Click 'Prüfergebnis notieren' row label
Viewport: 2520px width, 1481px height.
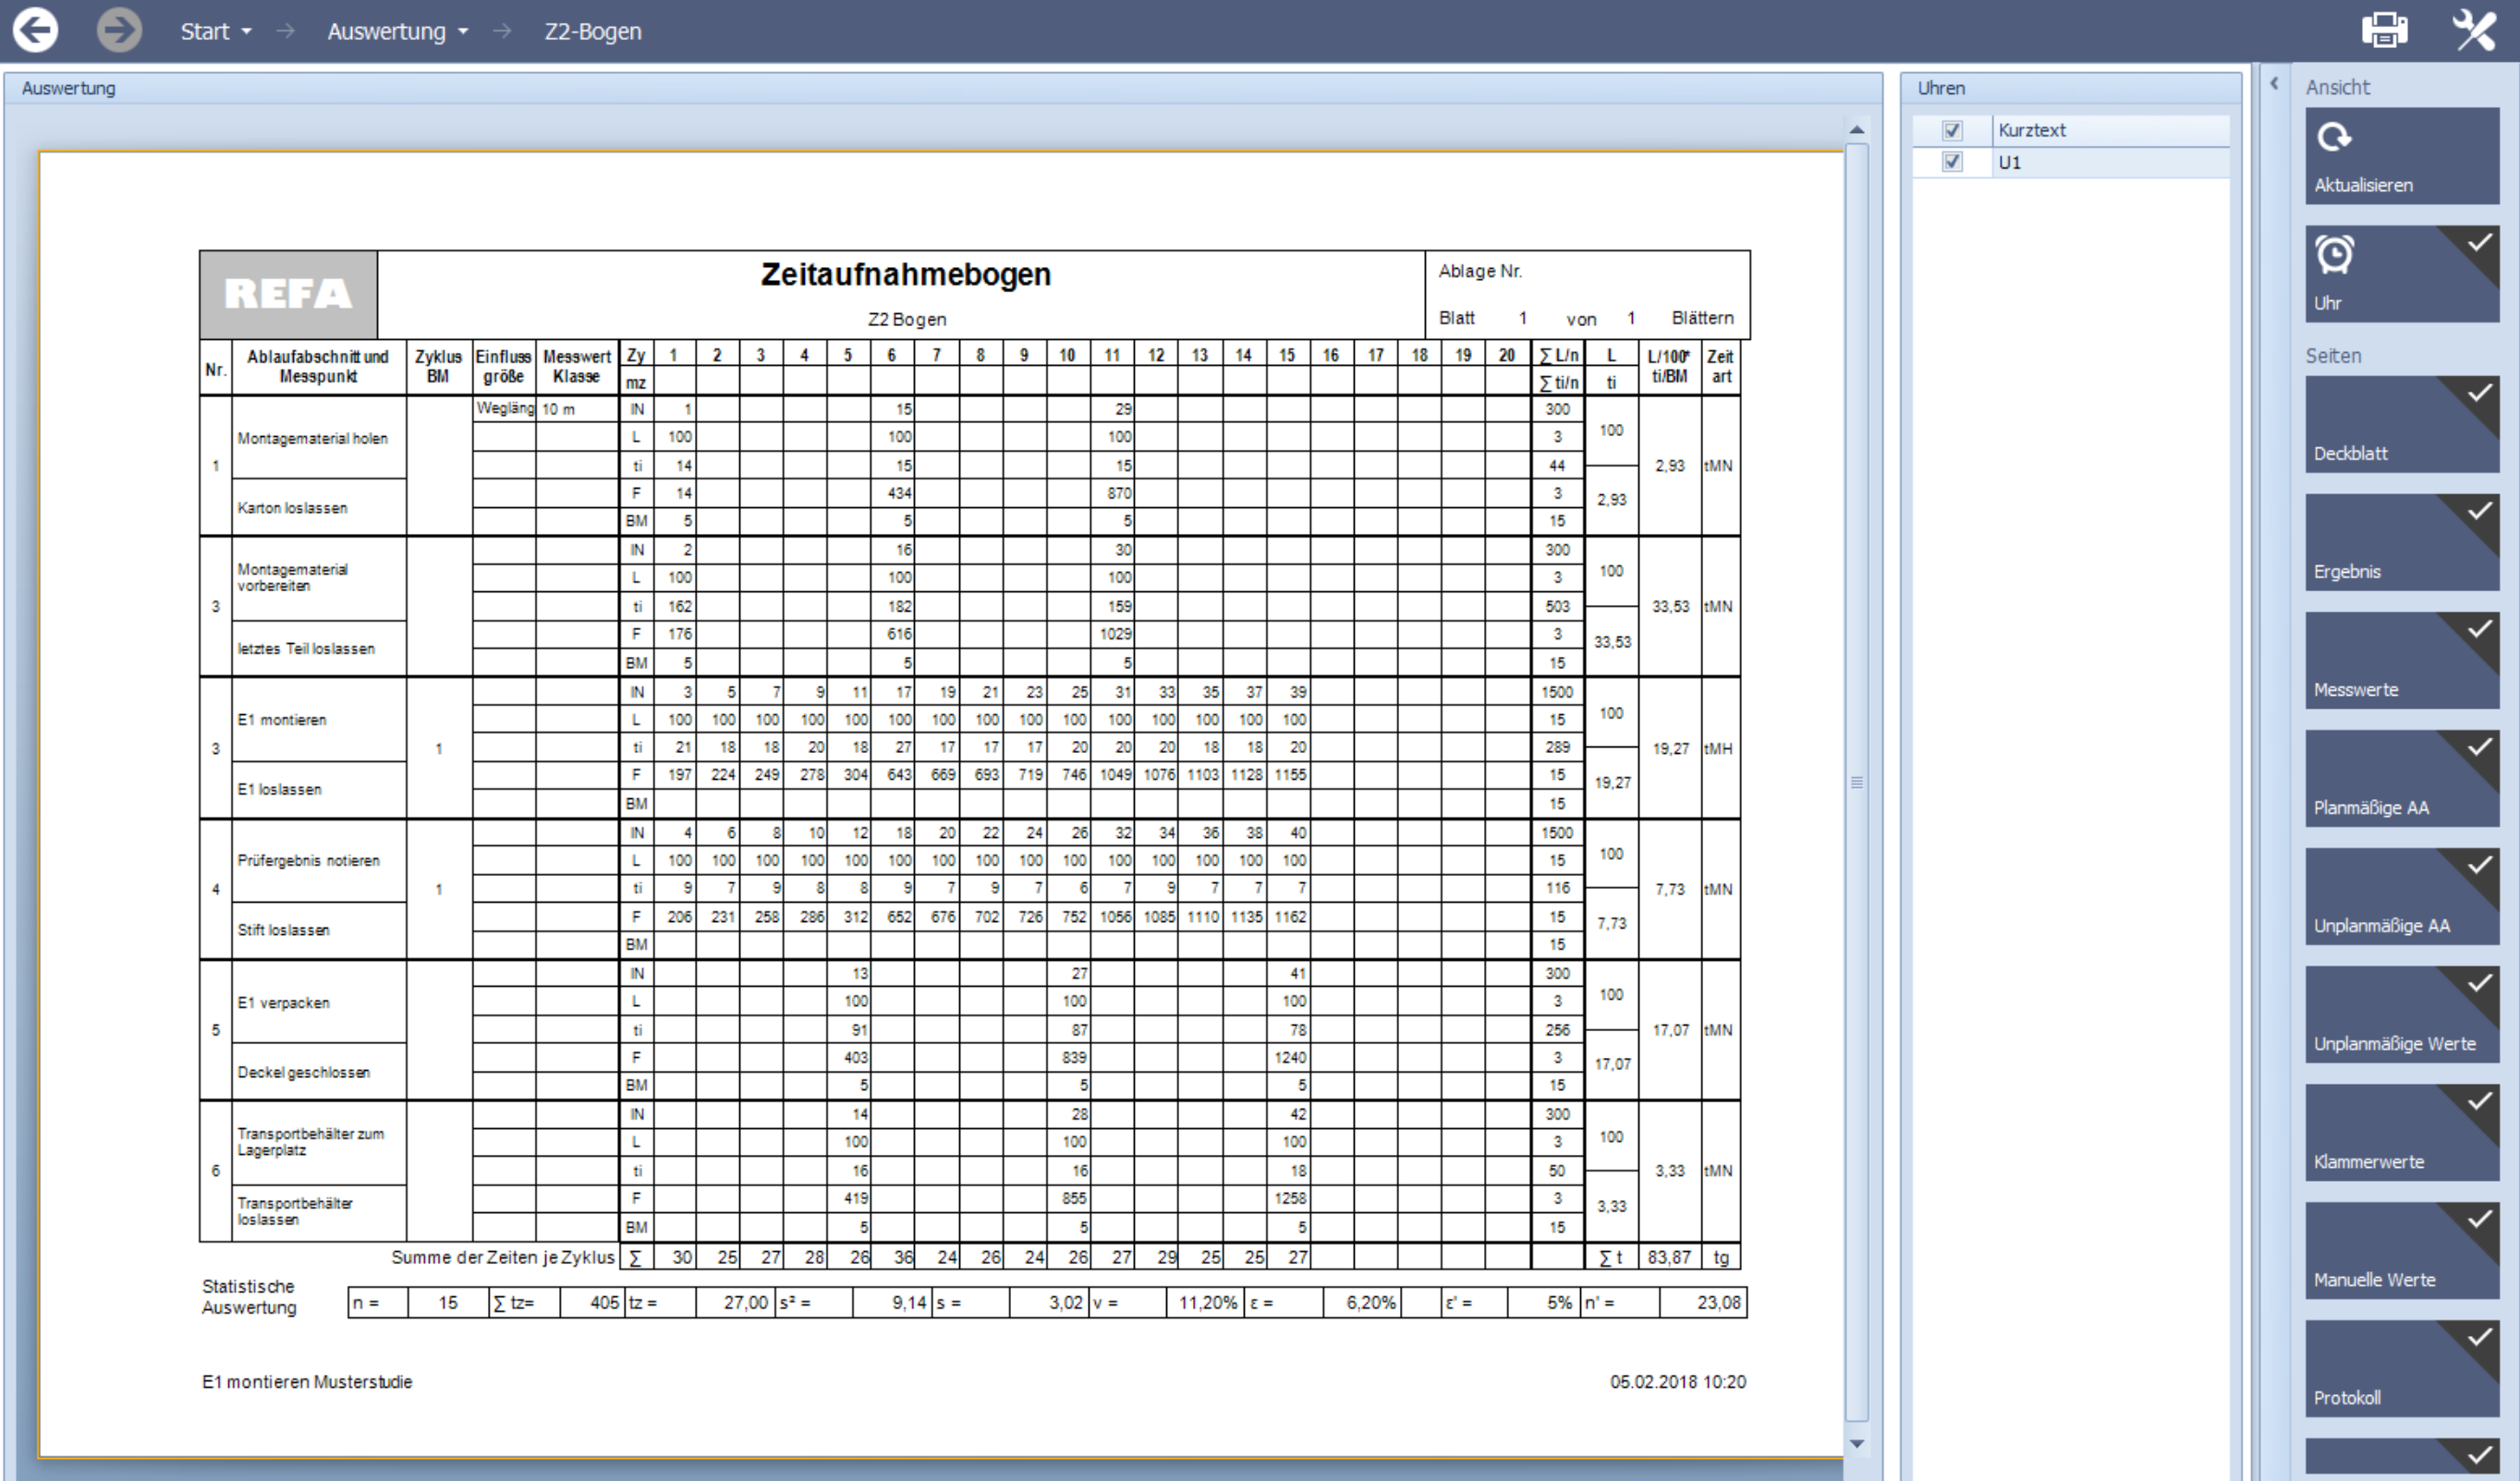(x=308, y=861)
